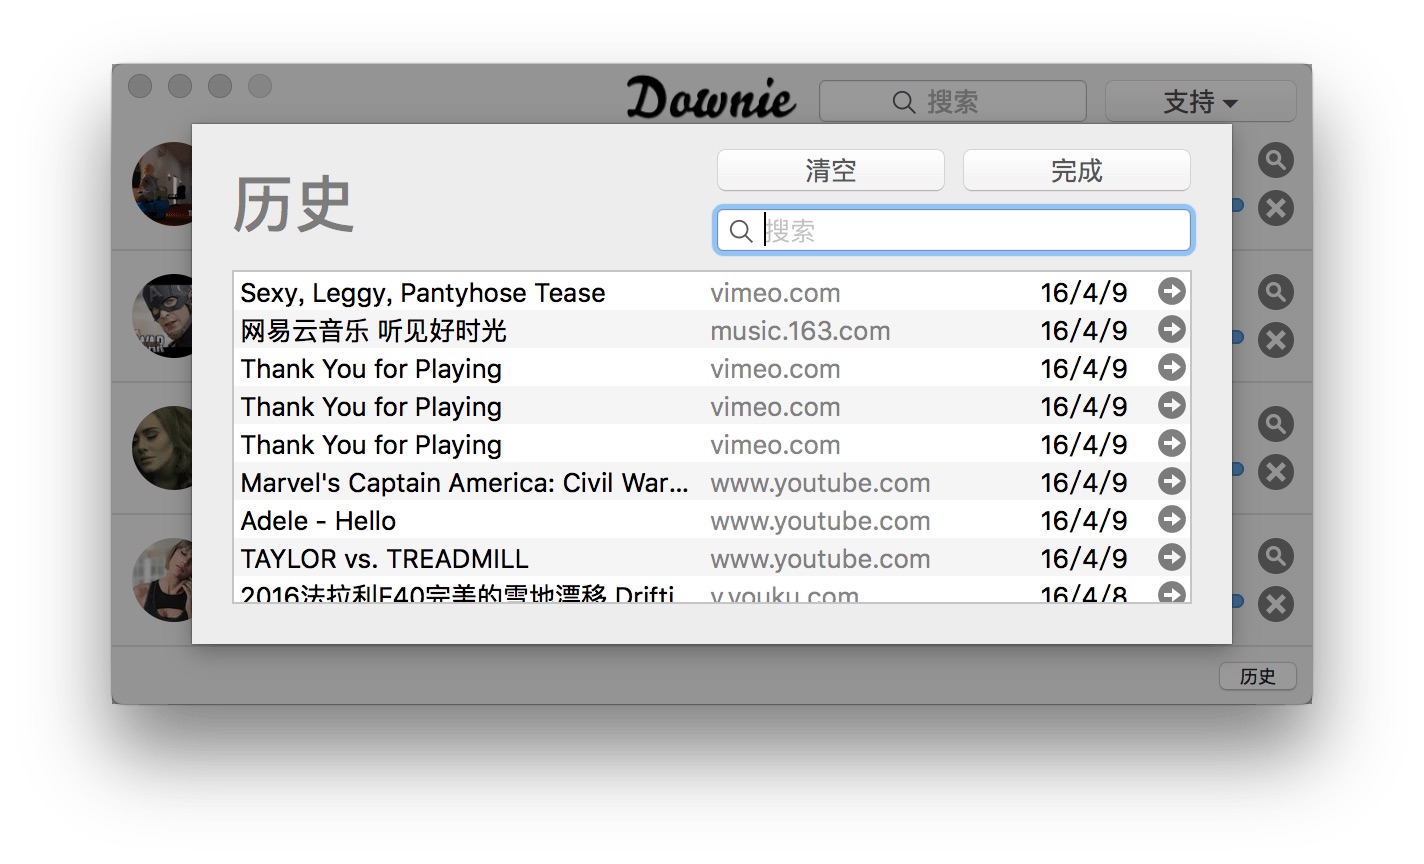The height and width of the screenshot is (864, 1424).
Task: Reveal first download with magnifier button
Action: (1275, 160)
